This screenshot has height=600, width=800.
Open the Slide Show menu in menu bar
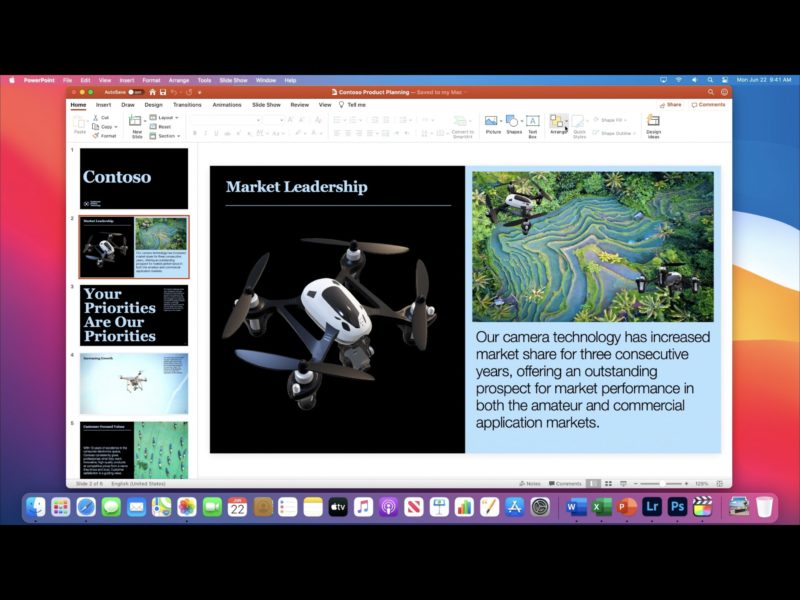click(x=233, y=80)
